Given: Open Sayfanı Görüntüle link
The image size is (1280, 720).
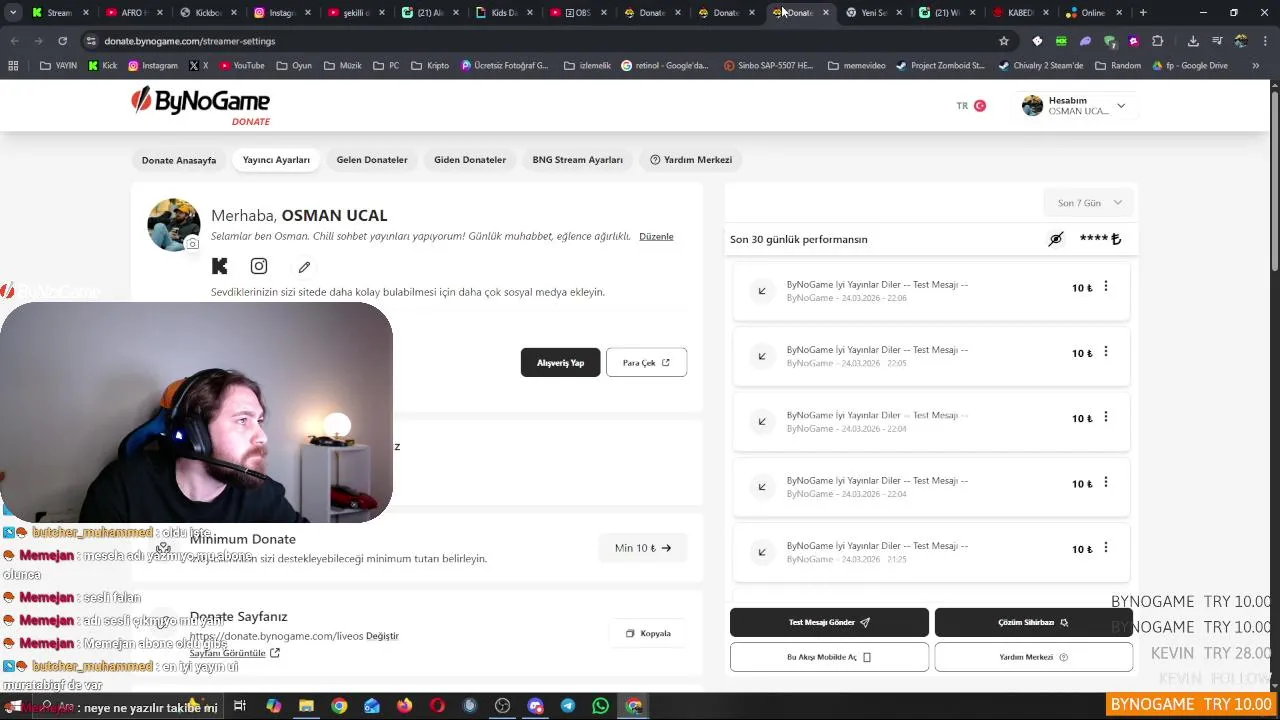Looking at the screenshot, I should pyautogui.click(x=234, y=653).
